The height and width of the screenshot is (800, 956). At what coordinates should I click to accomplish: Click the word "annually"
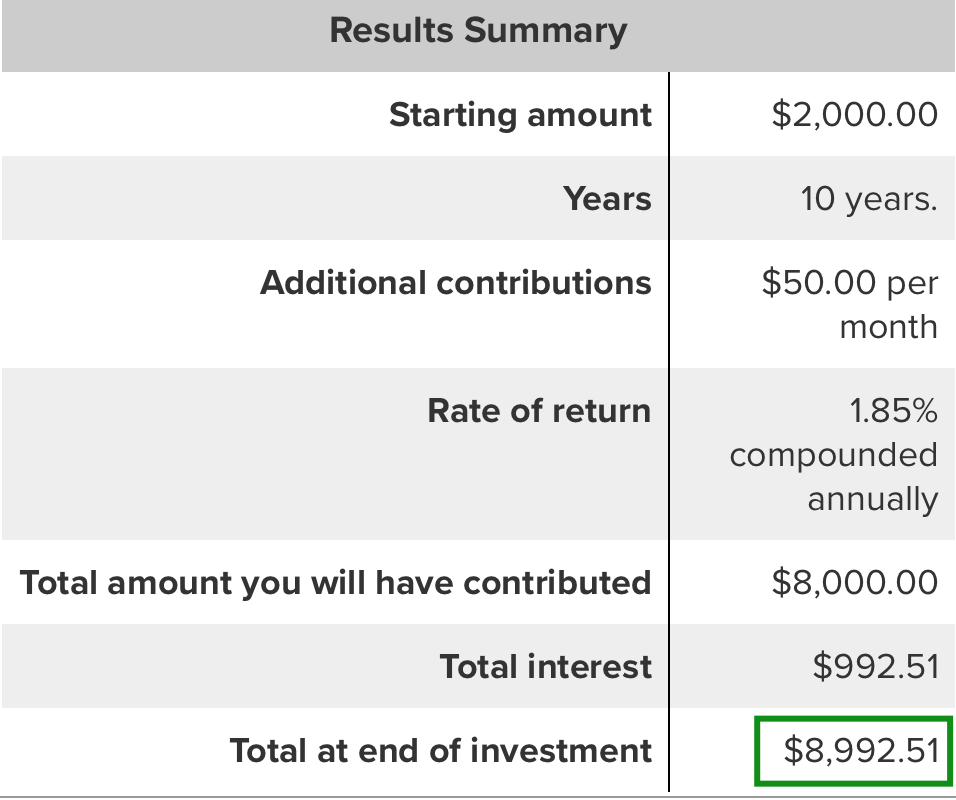(872, 499)
